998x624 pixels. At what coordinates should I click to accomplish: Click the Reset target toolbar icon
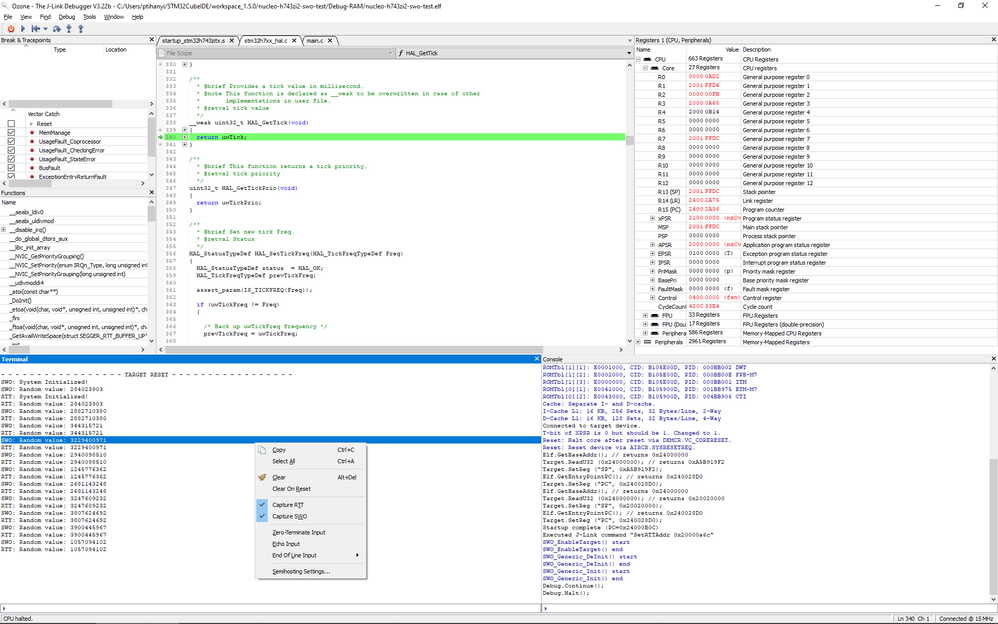tap(36, 29)
